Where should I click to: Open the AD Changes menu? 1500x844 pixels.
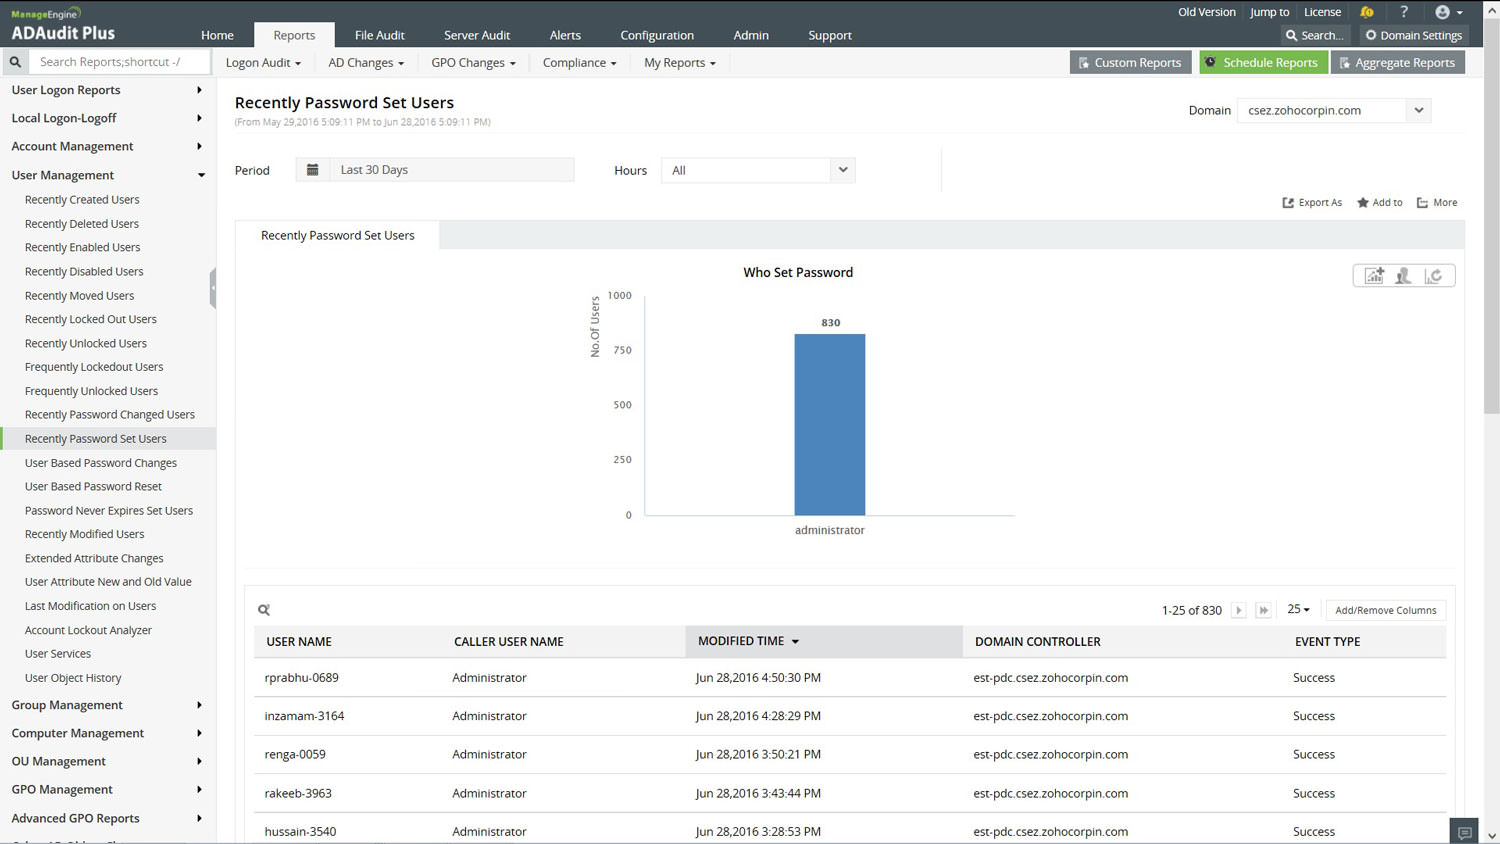pos(366,63)
